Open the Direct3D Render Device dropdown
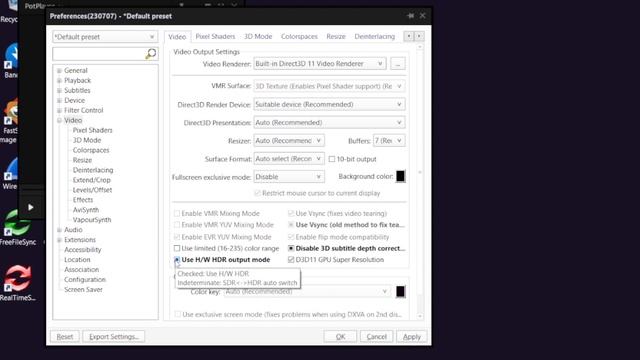The width and height of the screenshot is (640, 360). (329, 104)
